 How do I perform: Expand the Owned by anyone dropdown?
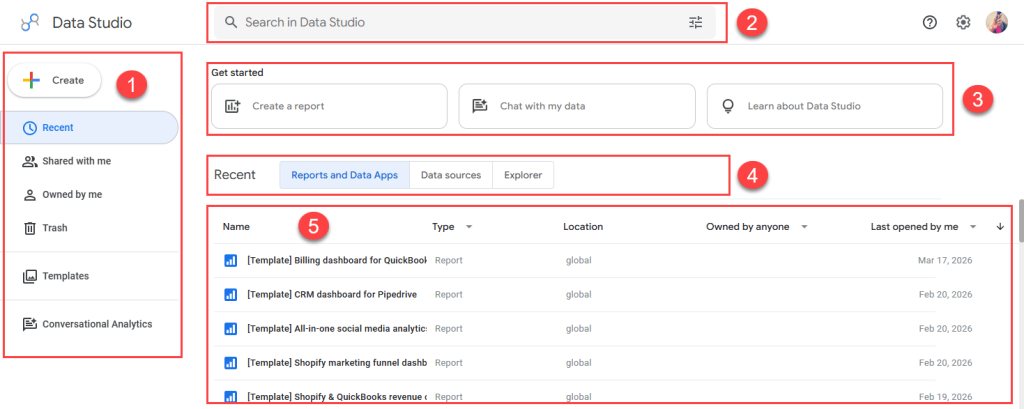click(x=805, y=227)
